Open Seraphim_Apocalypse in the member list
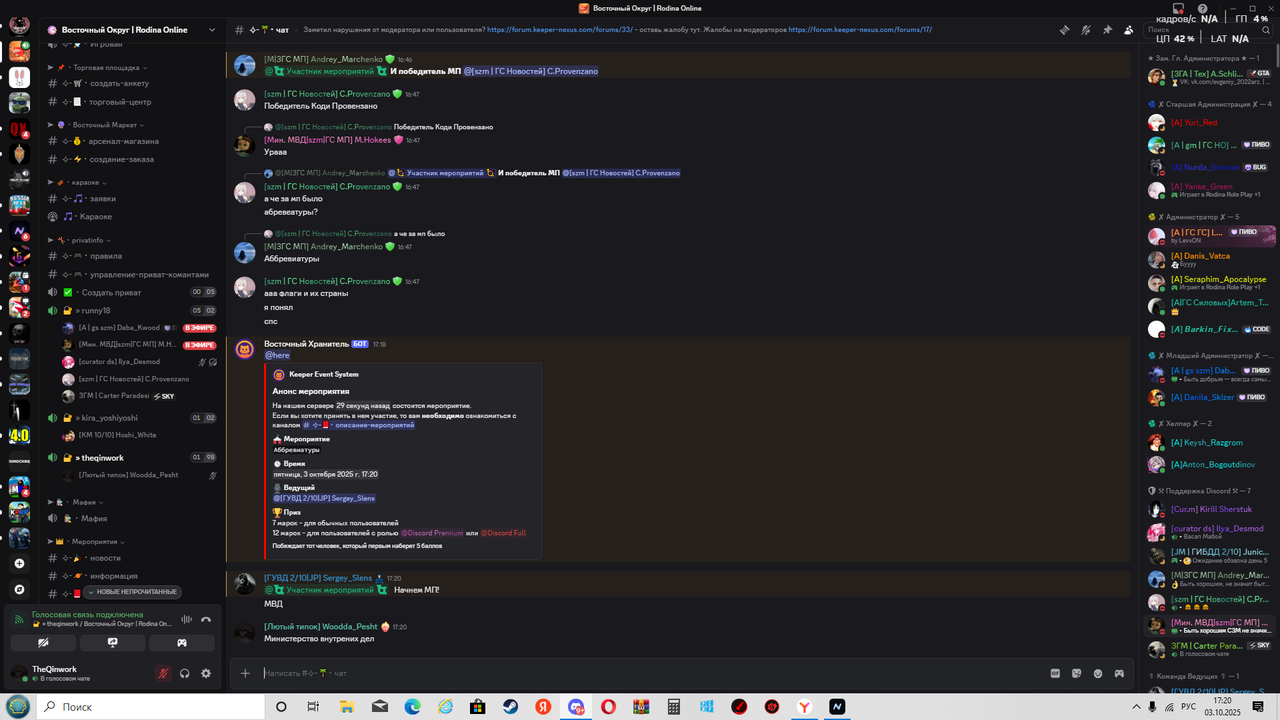The height and width of the screenshot is (720, 1280). pos(1219,279)
